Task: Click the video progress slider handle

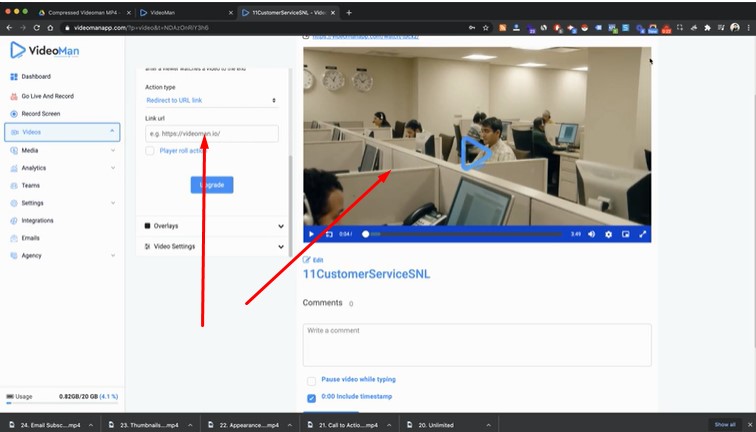Action: coord(365,234)
